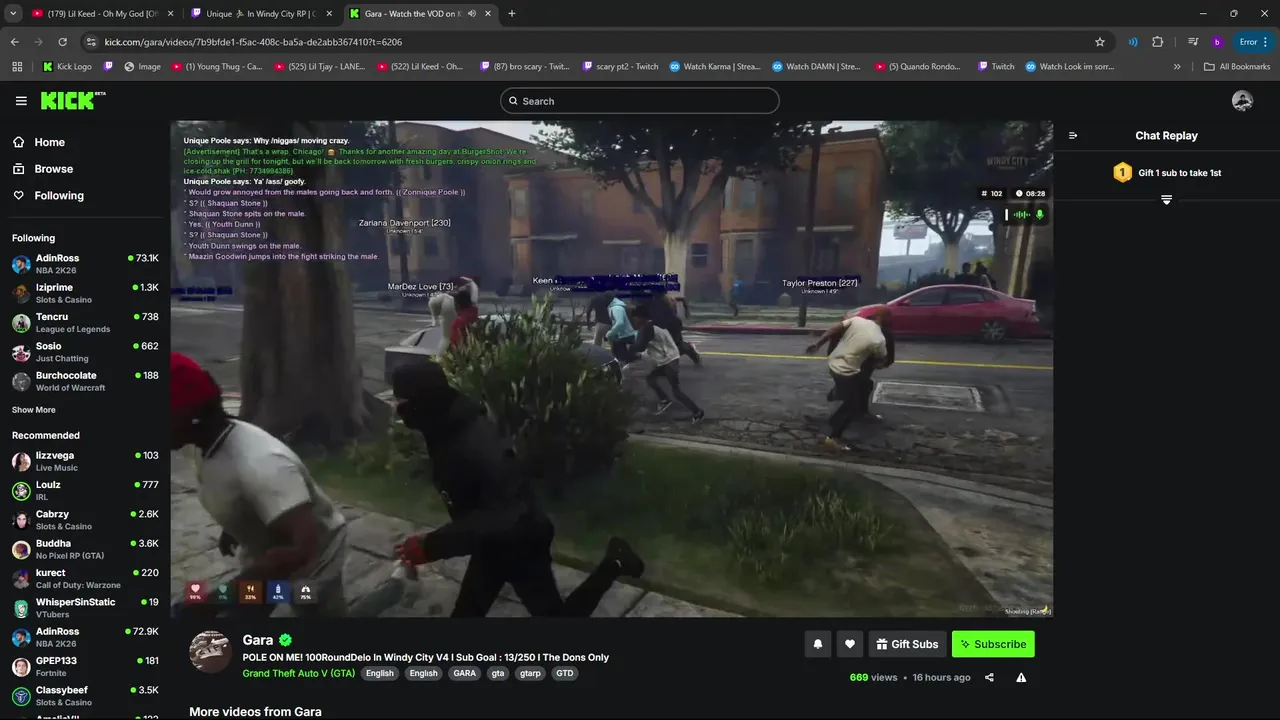Click the video player to pause
1280x720 pixels.
[611, 369]
